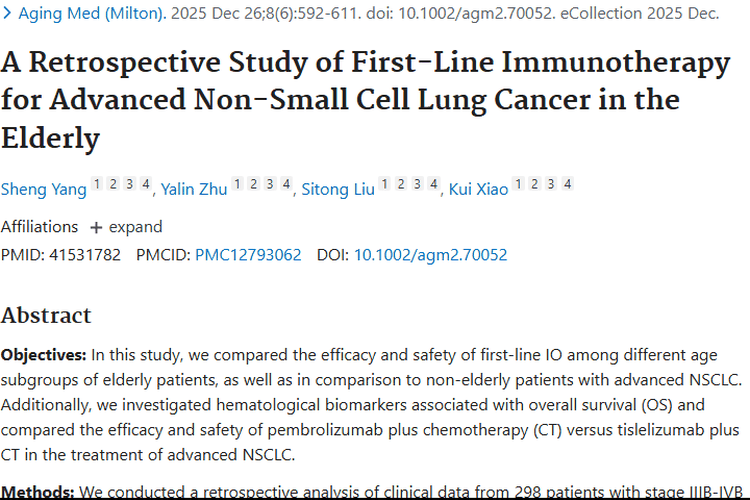Open author link Kui Xiao

pyautogui.click(x=479, y=189)
